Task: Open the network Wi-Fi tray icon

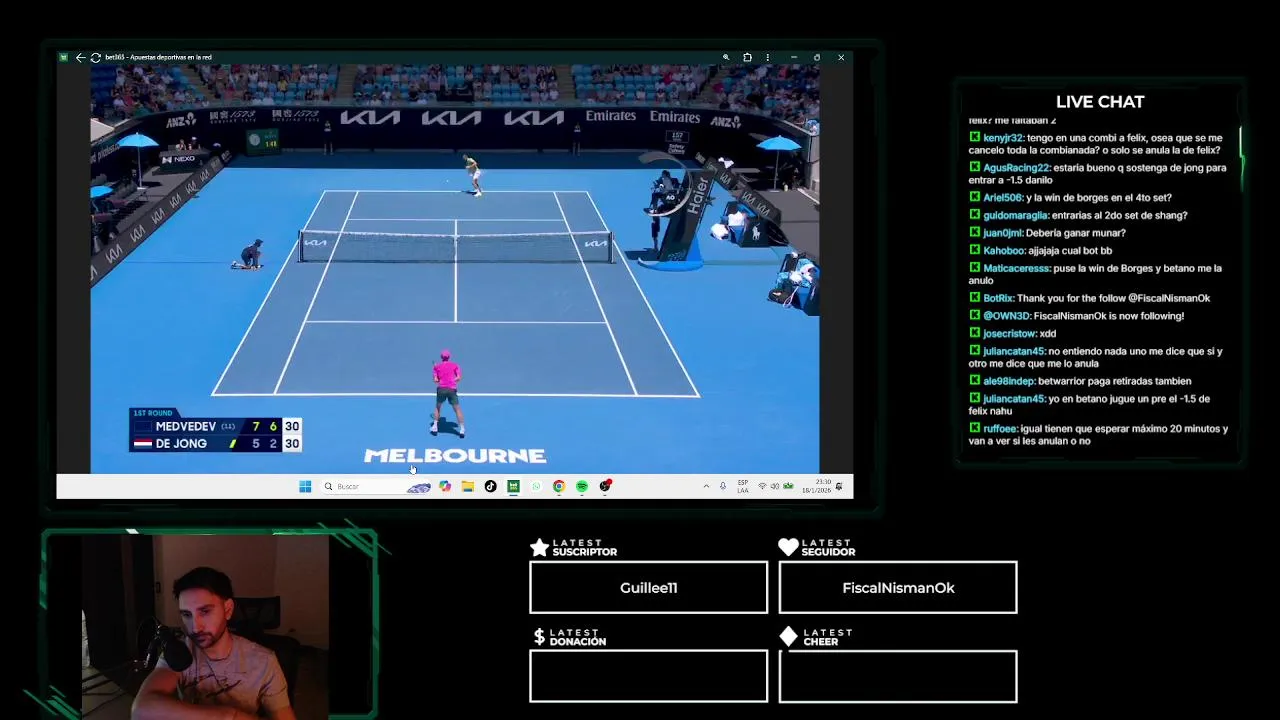Action: click(x=762, y=486)
